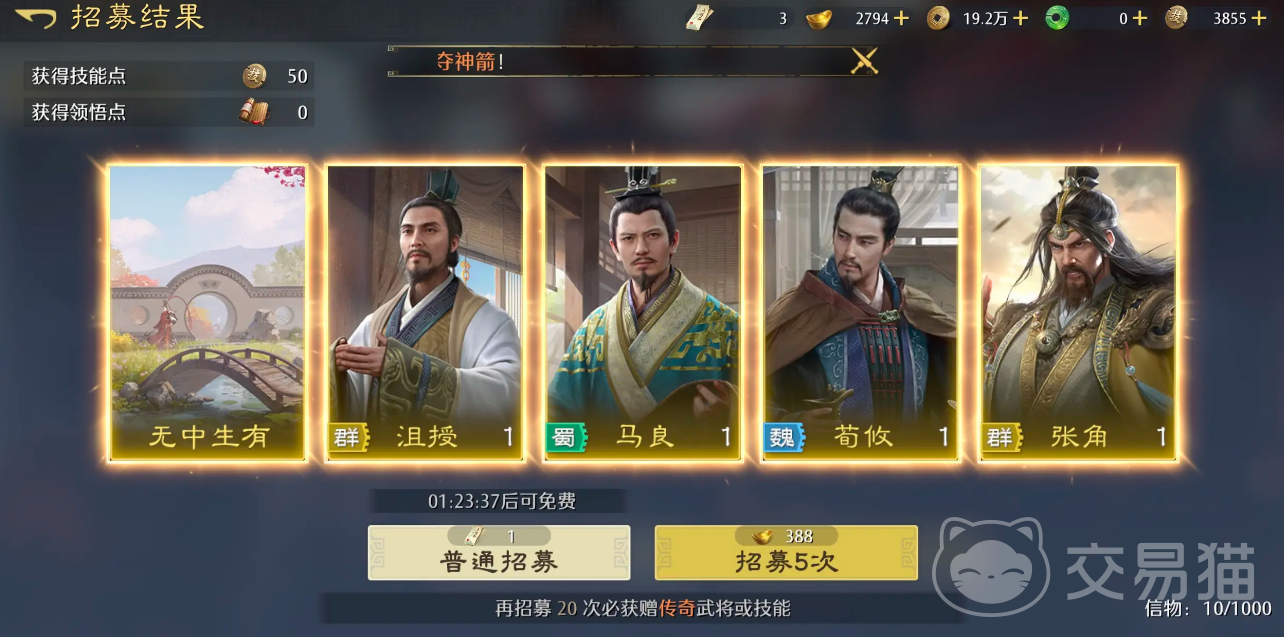This screenshot has height=637, width=1284.
Task: Click the gold ingot currency icon
Action: pyautogui.click(x=819, y=18)
